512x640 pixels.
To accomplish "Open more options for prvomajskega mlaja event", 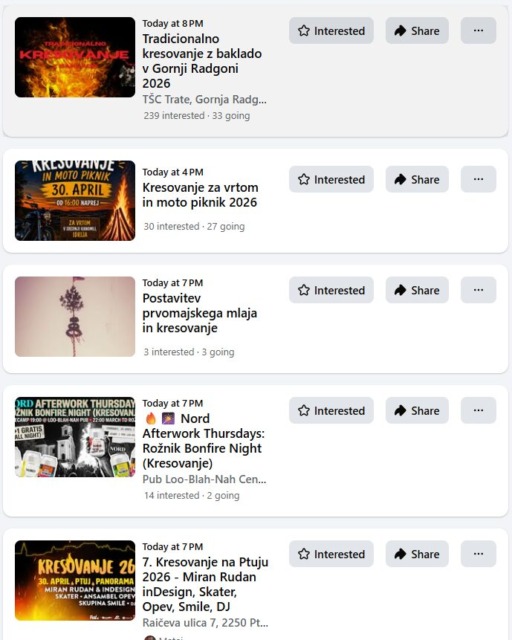I will coord(479,290).
